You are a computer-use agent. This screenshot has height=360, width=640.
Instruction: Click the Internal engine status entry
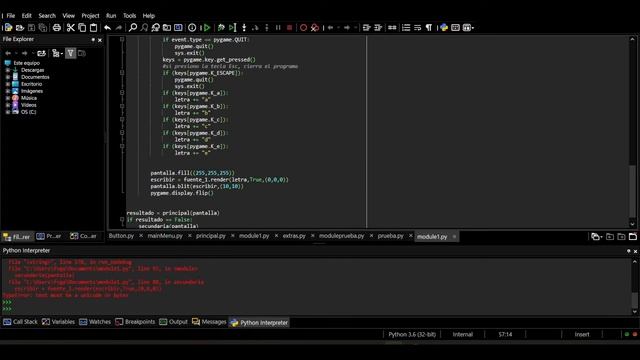pos(462,334)
